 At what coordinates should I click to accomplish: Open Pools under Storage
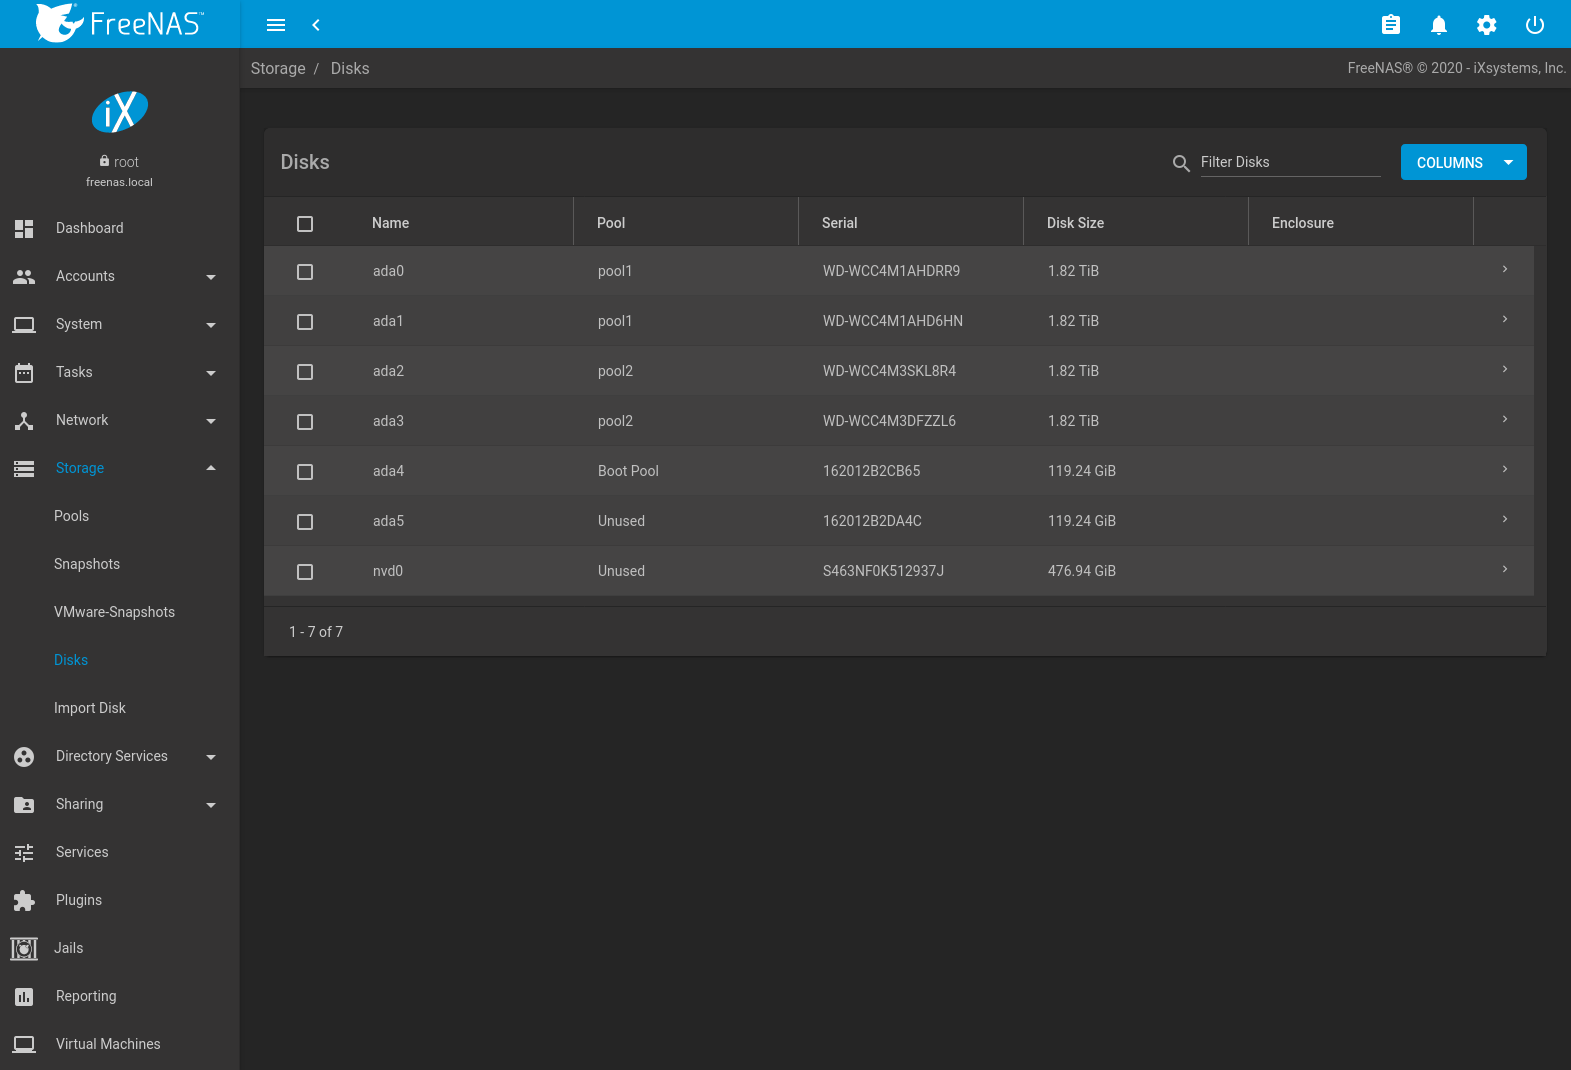tap(71, 516)
